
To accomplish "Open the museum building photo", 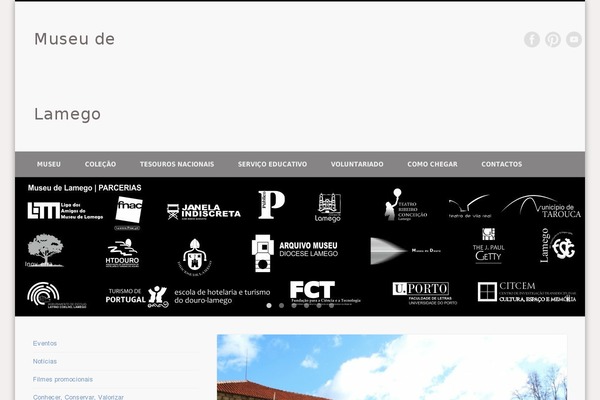I will click(x=392, y=367).
